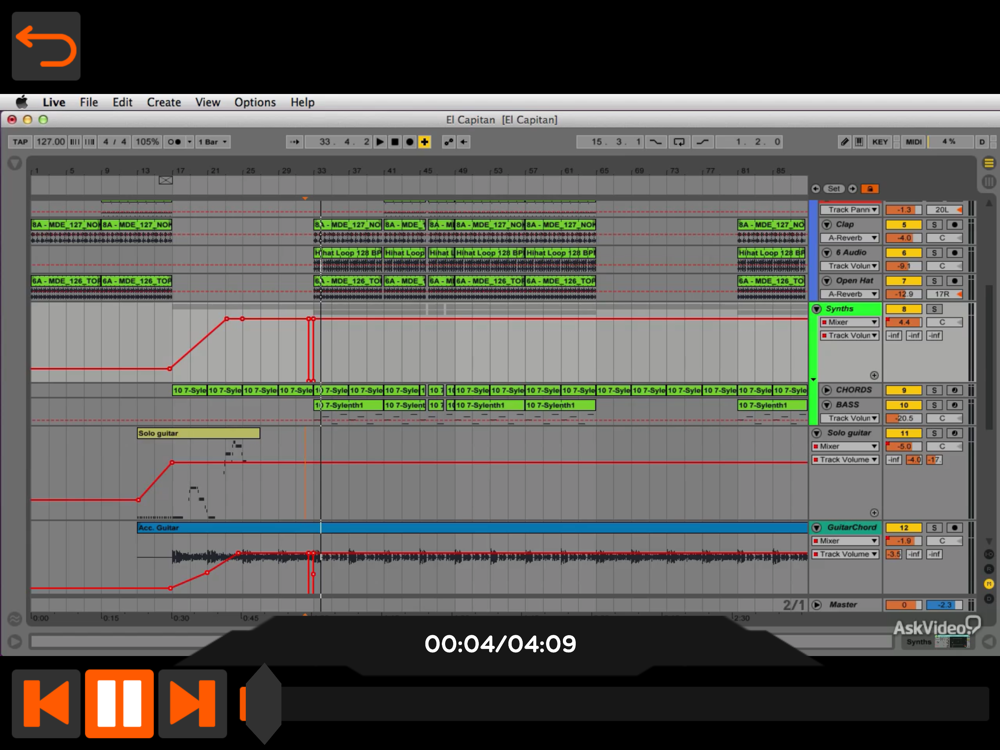
Task: Go to the previous locator arrow
Action: coord(816,189)
